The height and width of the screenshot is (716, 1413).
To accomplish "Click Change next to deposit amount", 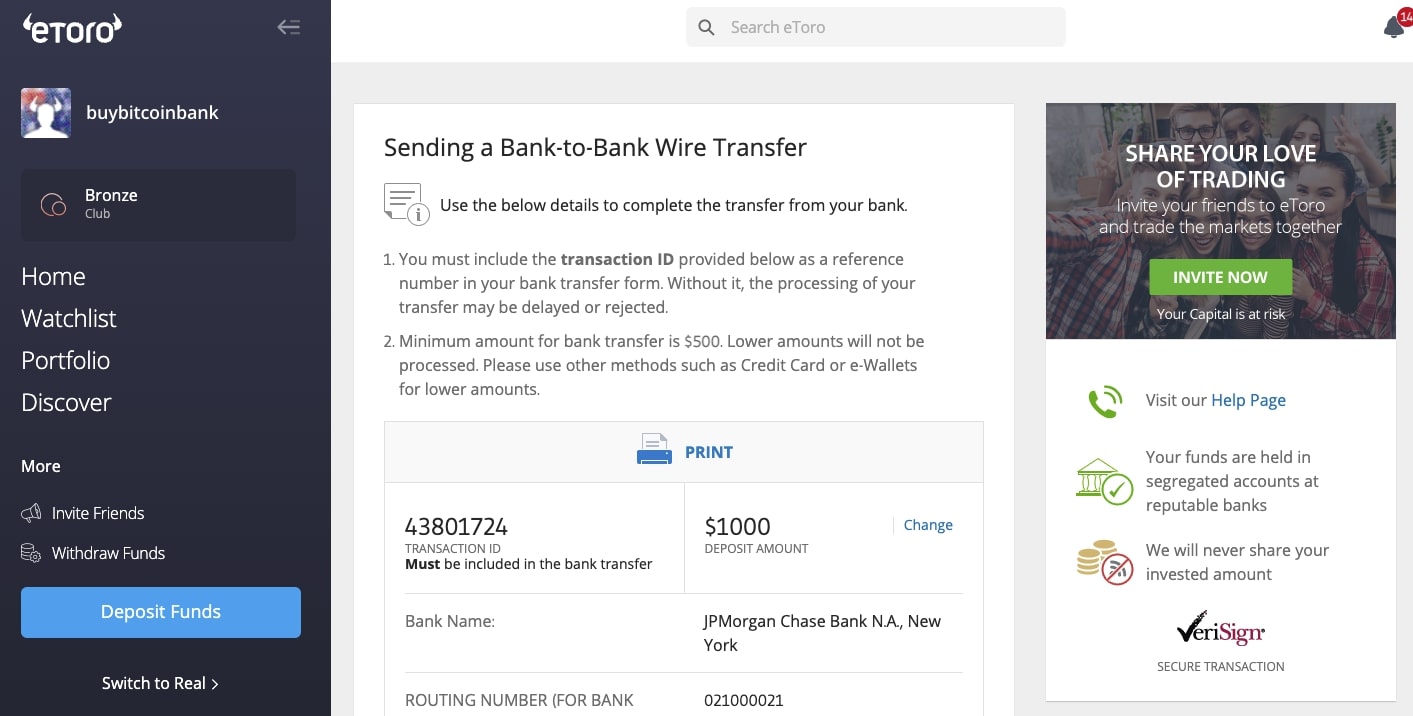I will click(x=928, y=525).
